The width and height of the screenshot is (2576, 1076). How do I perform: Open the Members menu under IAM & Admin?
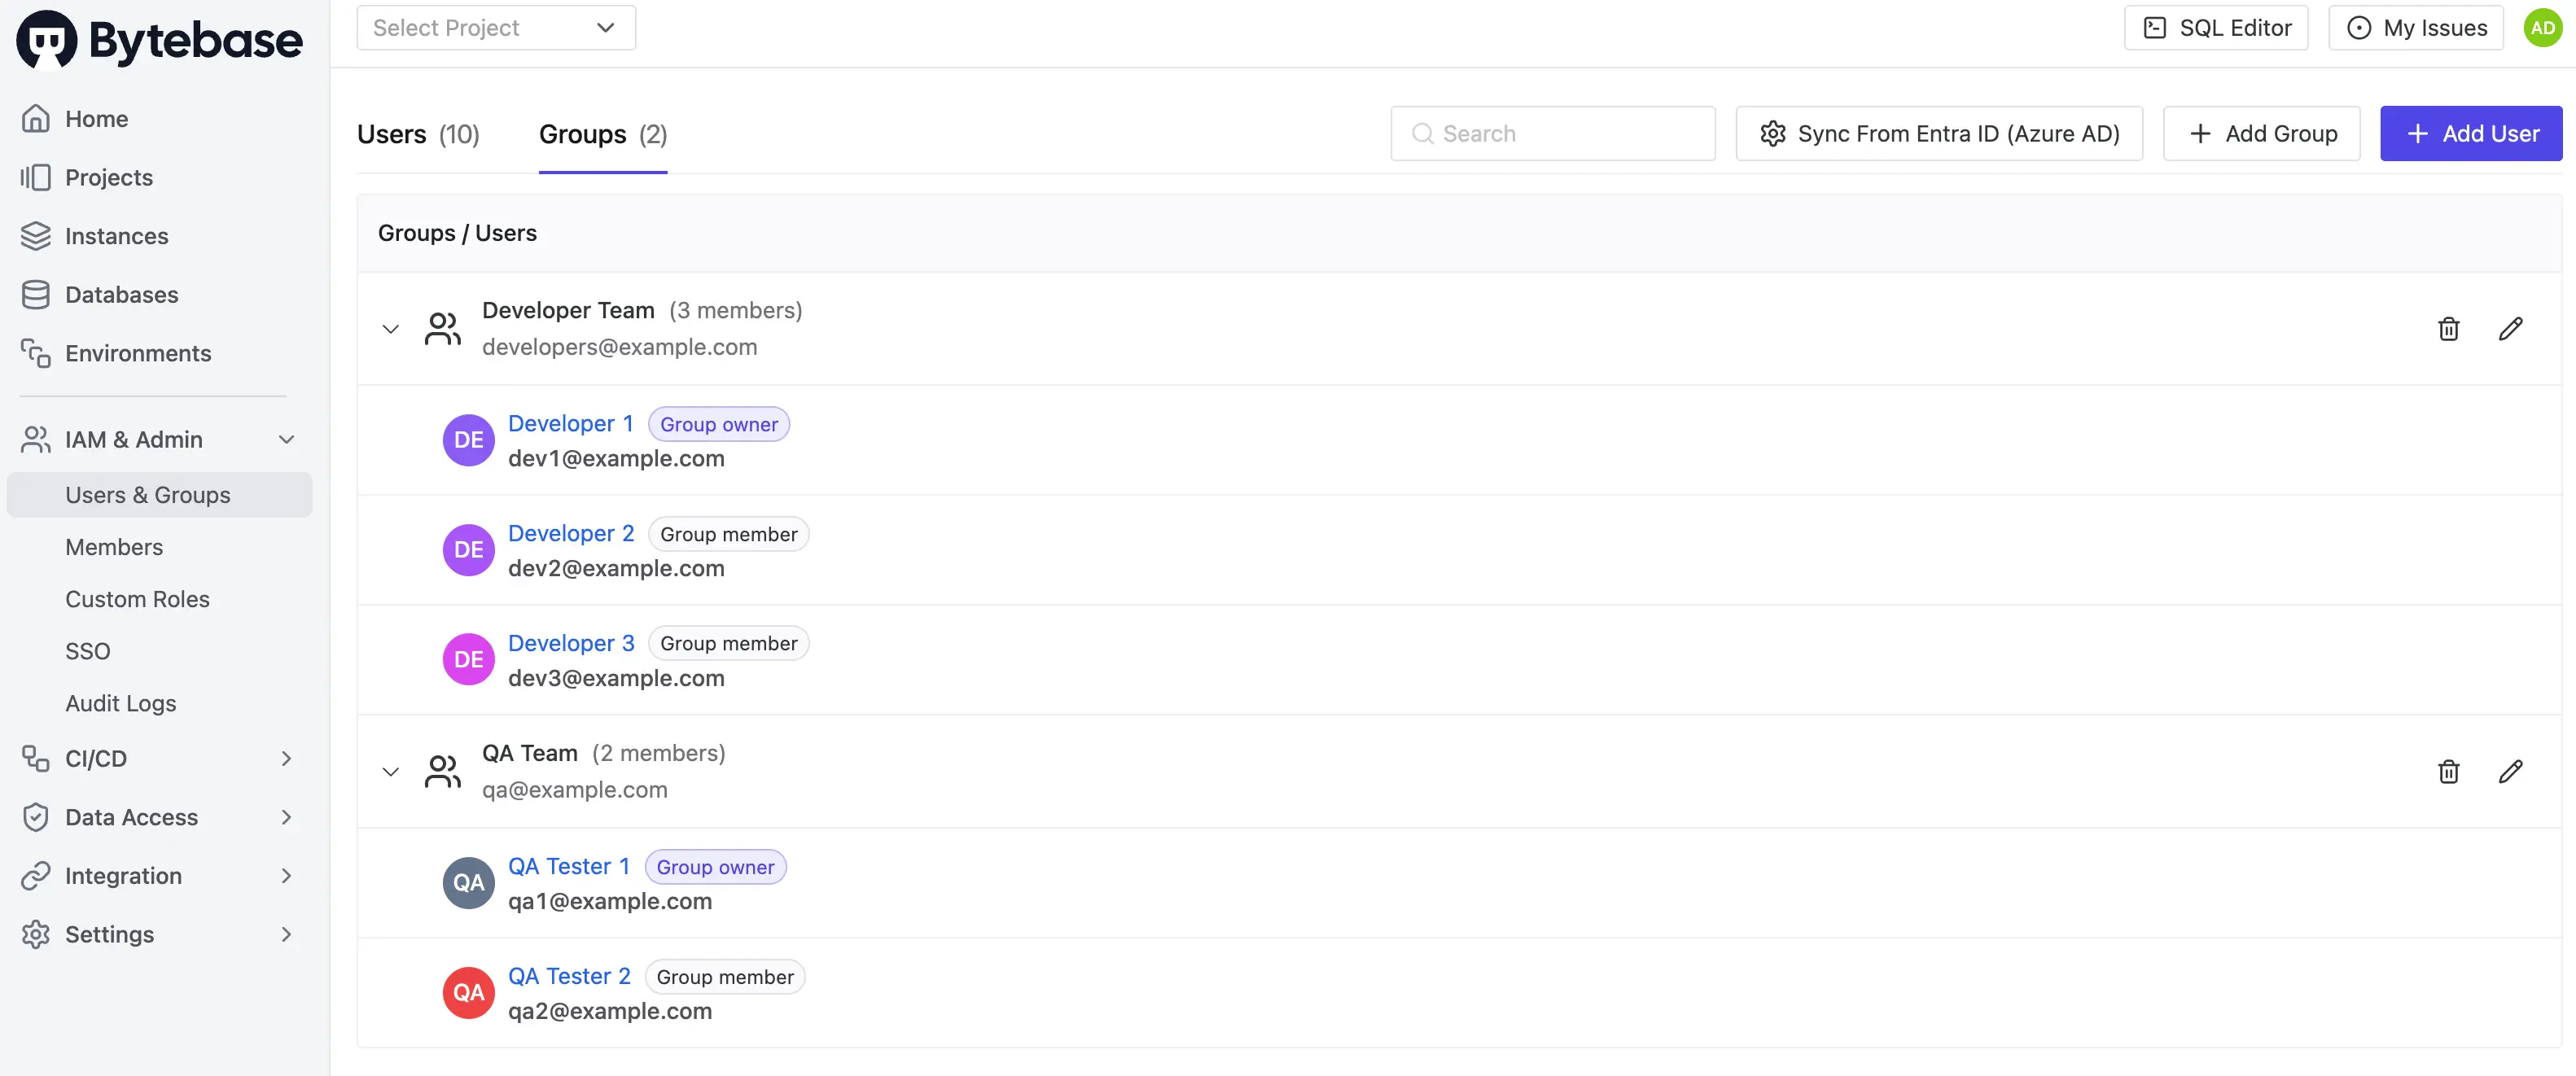pyautogui.click(x=114, y=546)
